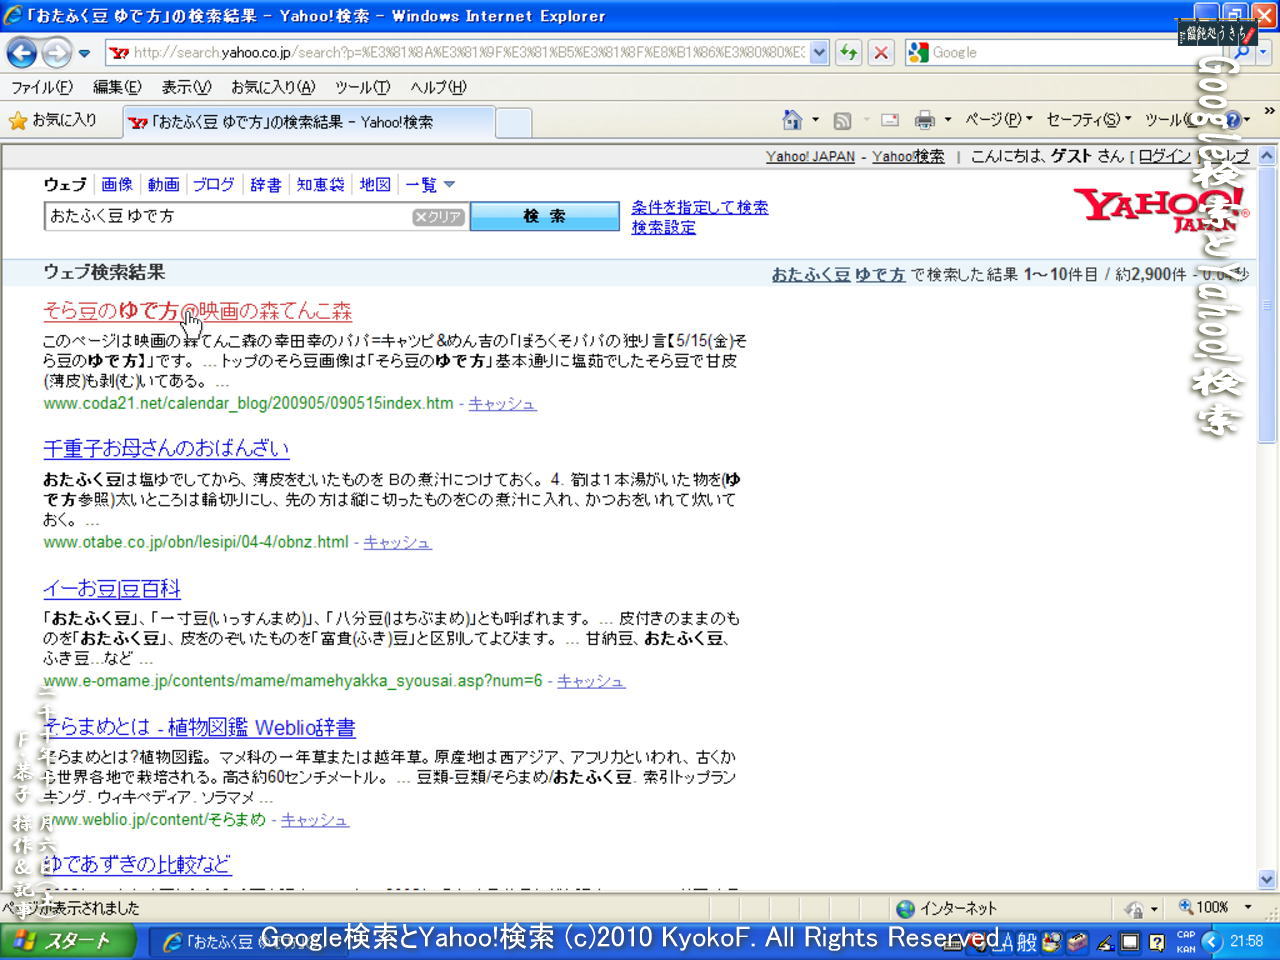Open the 編集(E) menu
Viewport: 1280px width, 960px height.
117,87
